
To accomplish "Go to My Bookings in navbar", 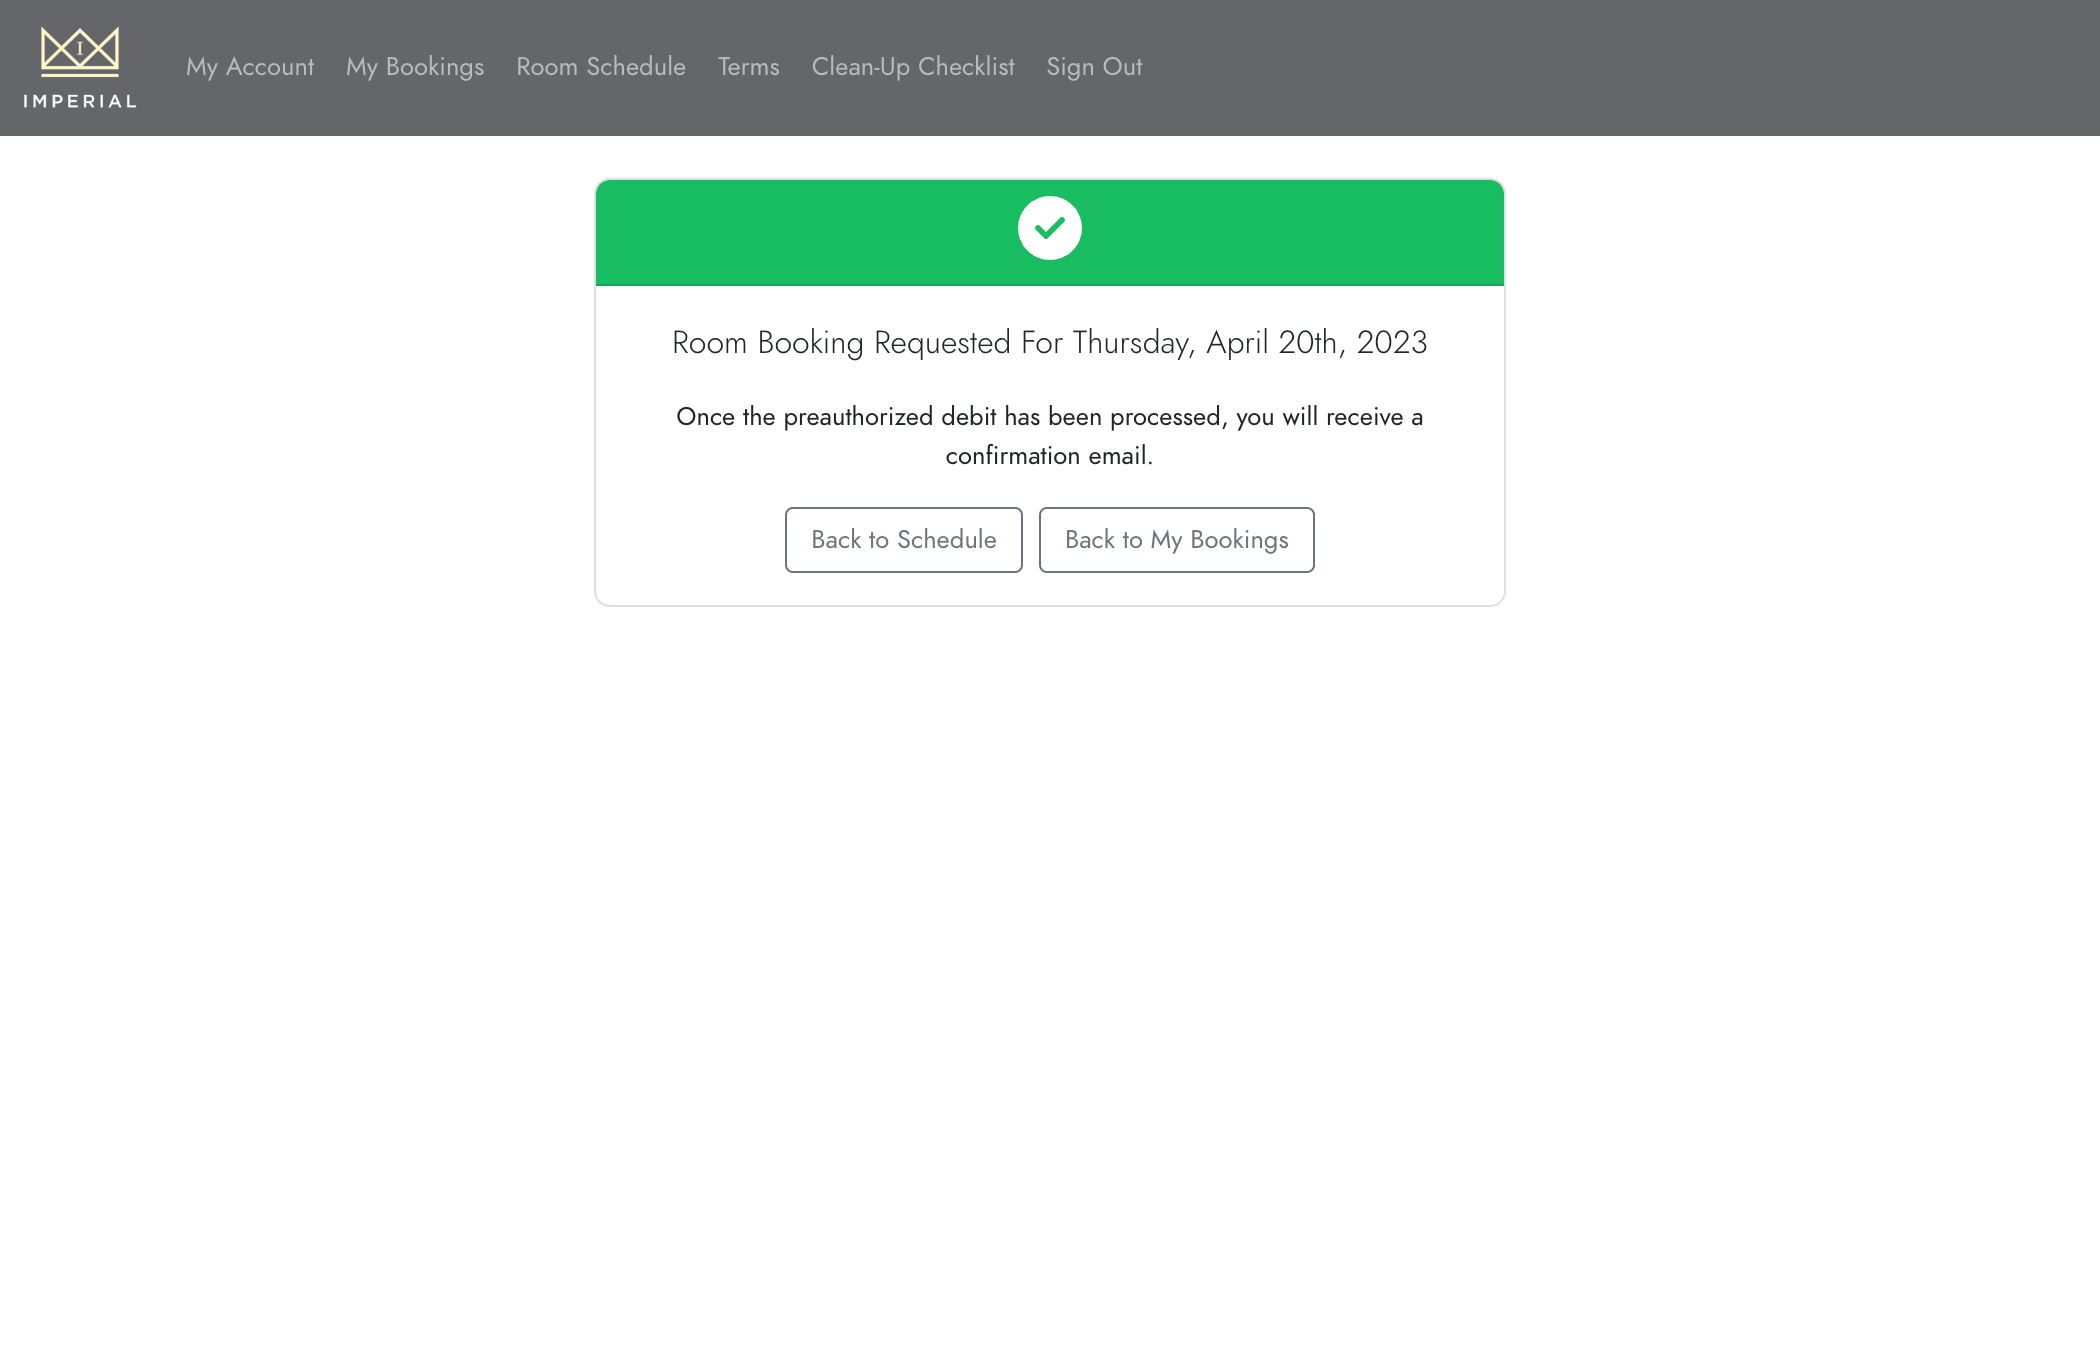I will coord(415,67).
